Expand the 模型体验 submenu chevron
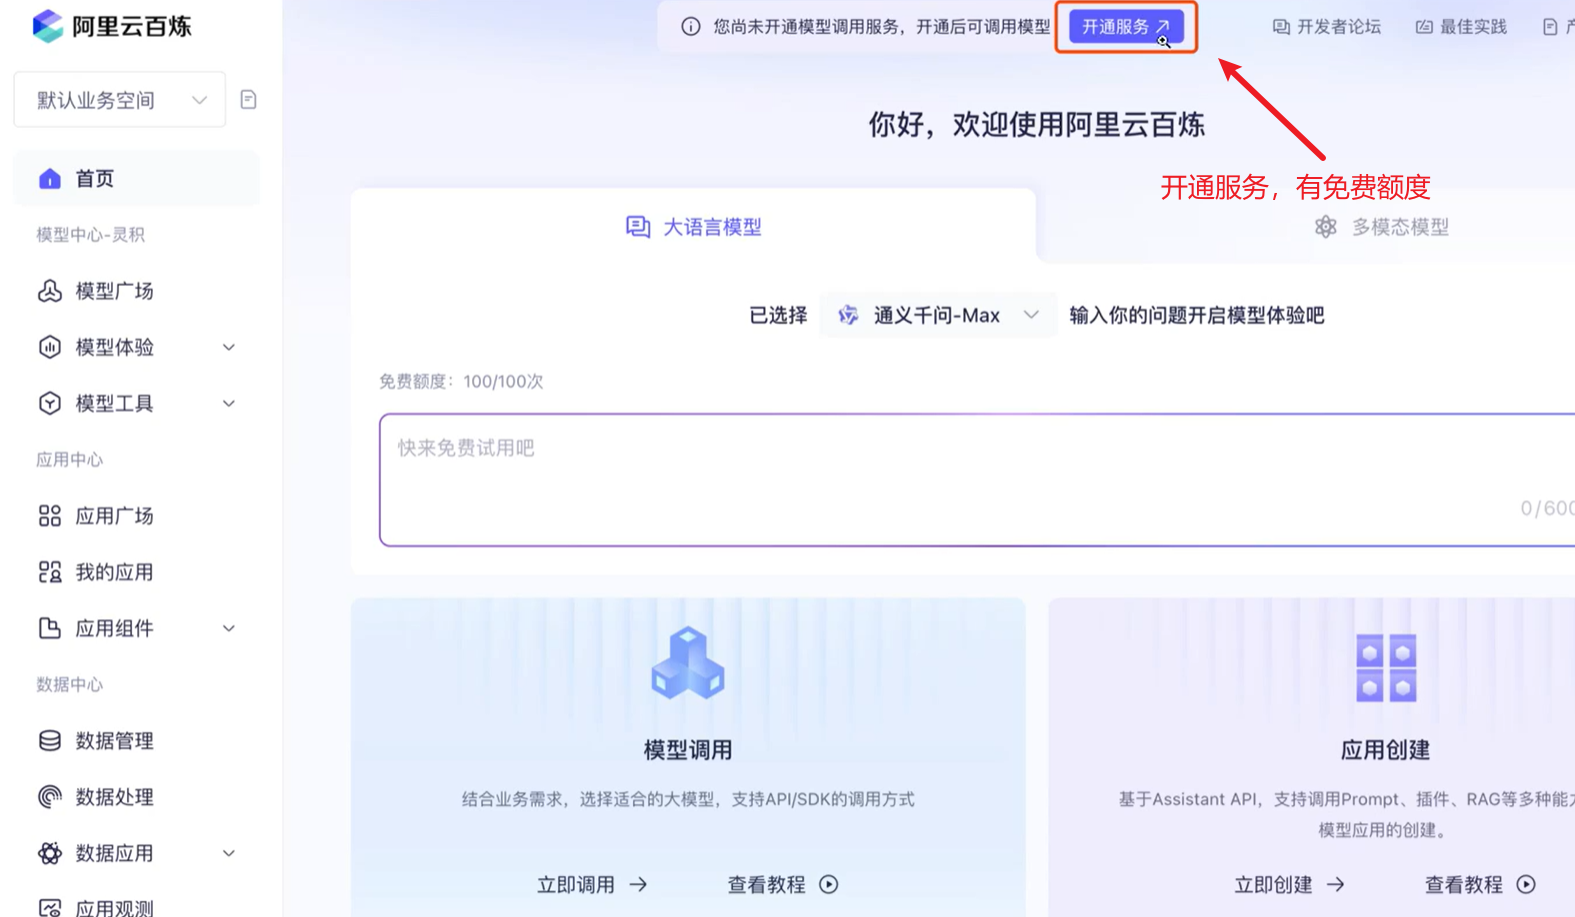Screen dimensions: 1575x917 (229, 347)
